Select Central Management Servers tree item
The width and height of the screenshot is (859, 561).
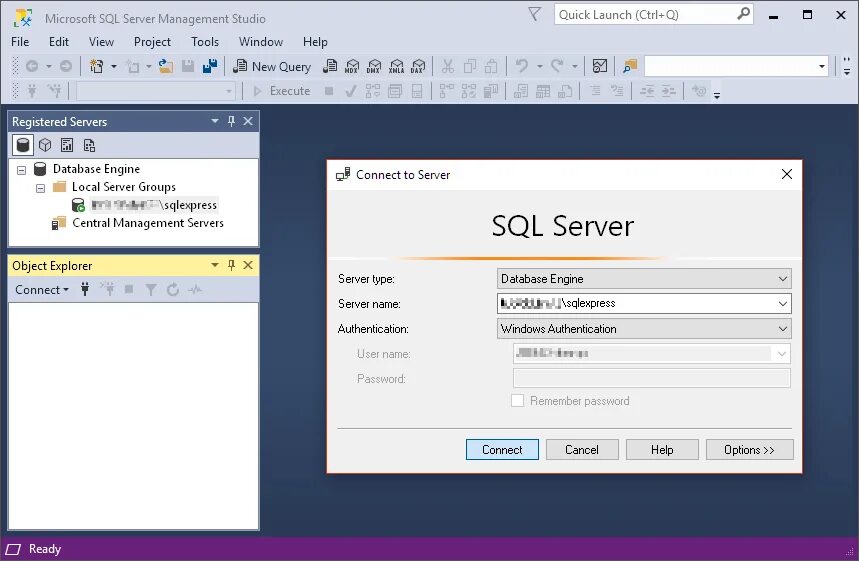click(148, 223)
